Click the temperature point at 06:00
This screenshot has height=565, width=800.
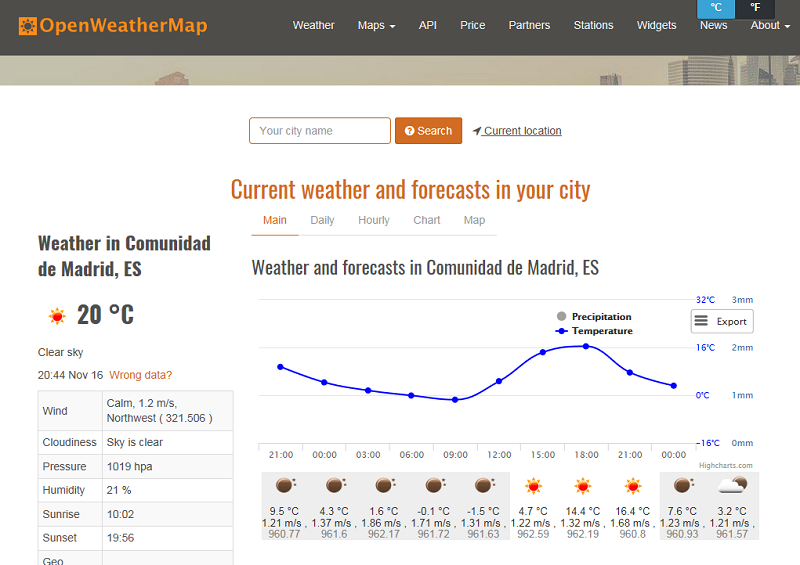(x=411, y=396)
